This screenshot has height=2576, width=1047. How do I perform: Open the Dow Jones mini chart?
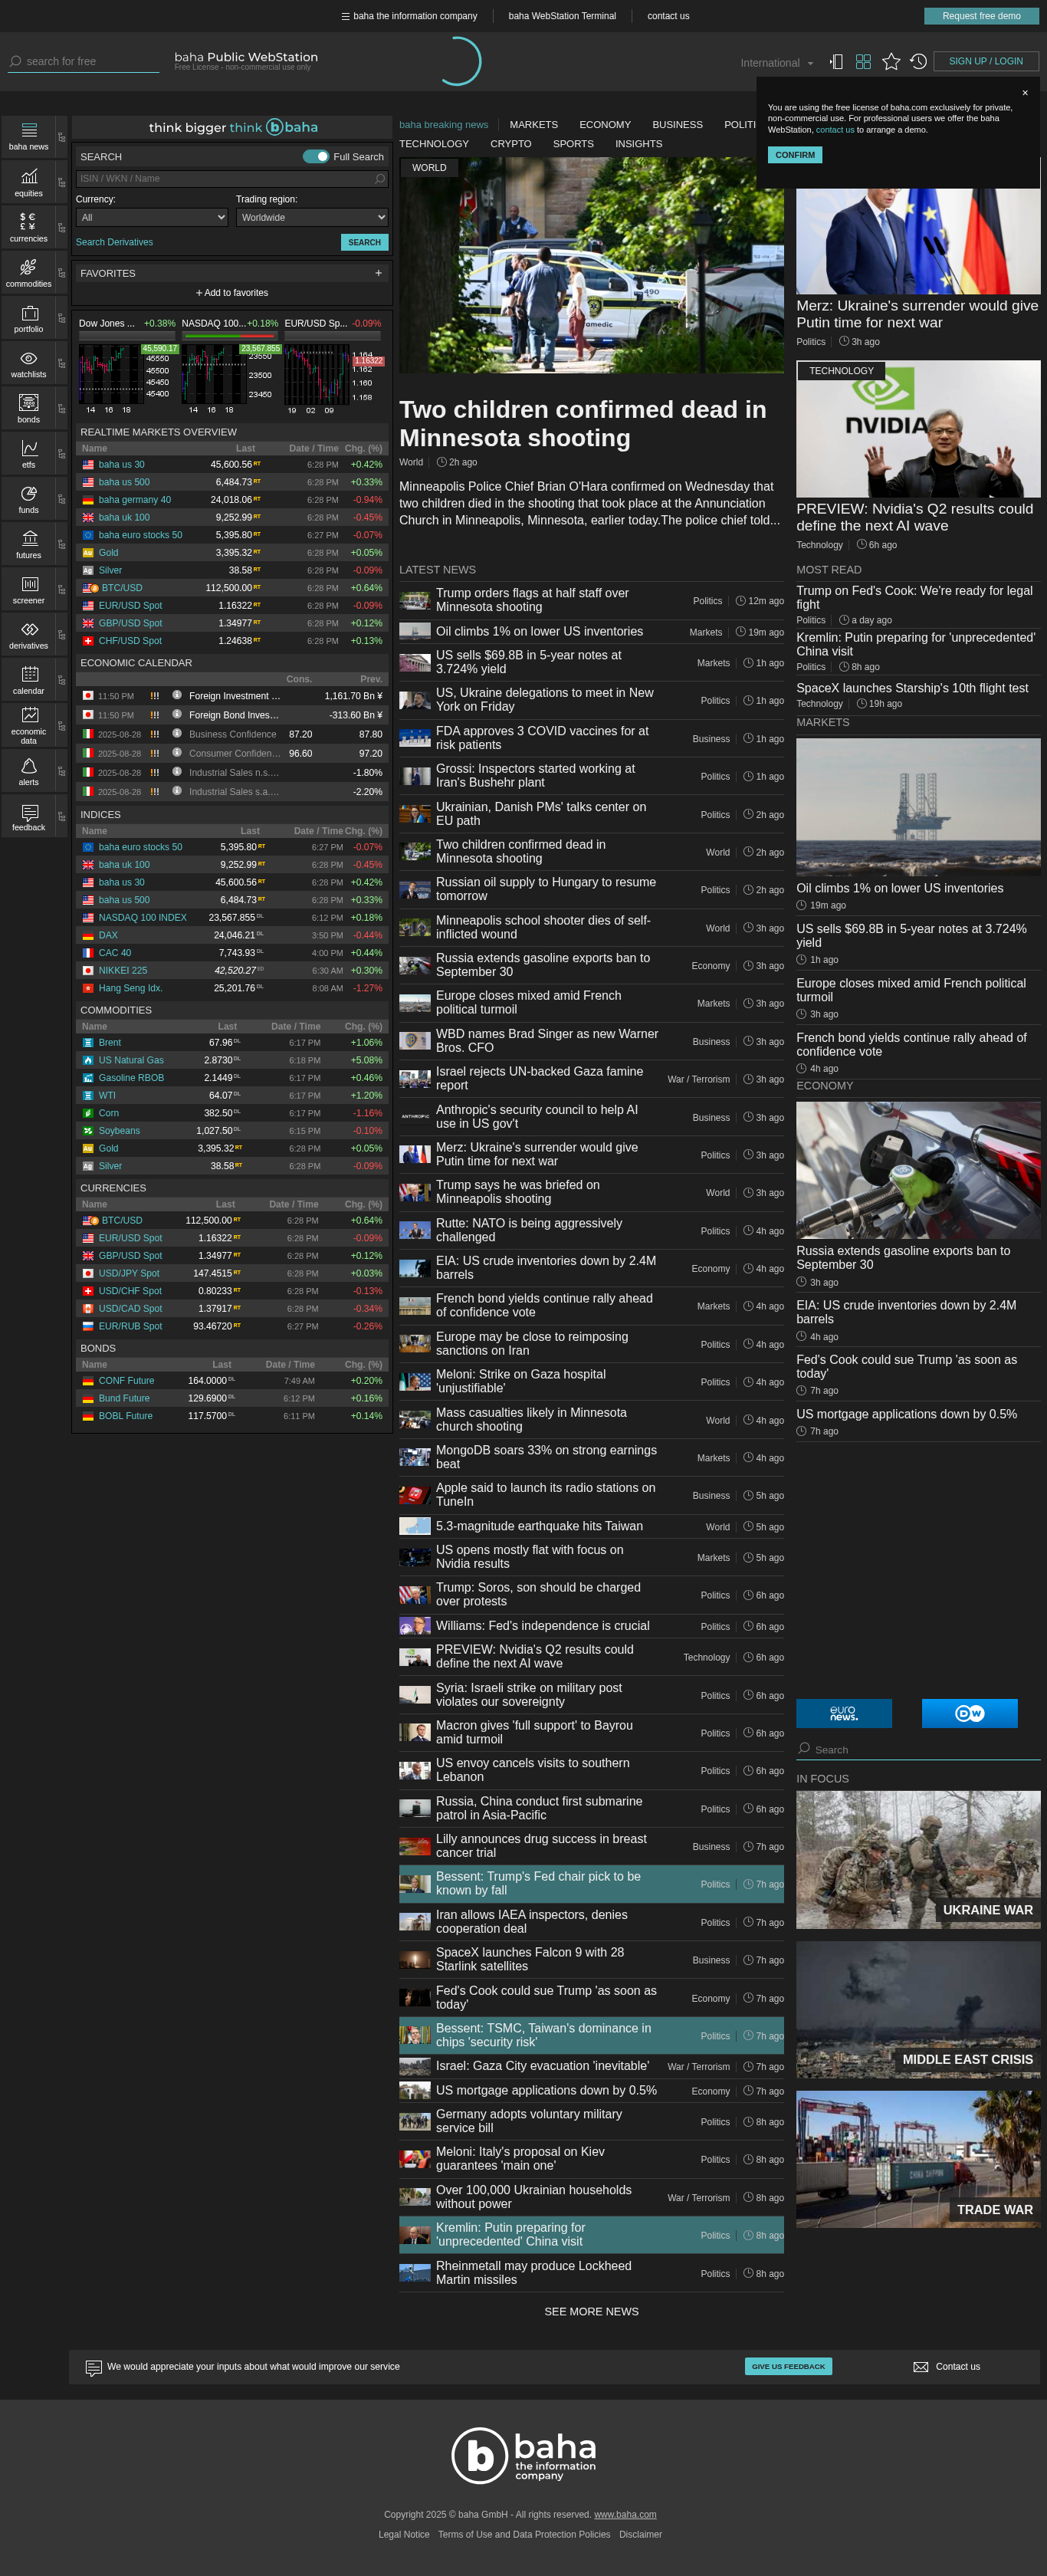pyautogui.click(x=127, y=379)
